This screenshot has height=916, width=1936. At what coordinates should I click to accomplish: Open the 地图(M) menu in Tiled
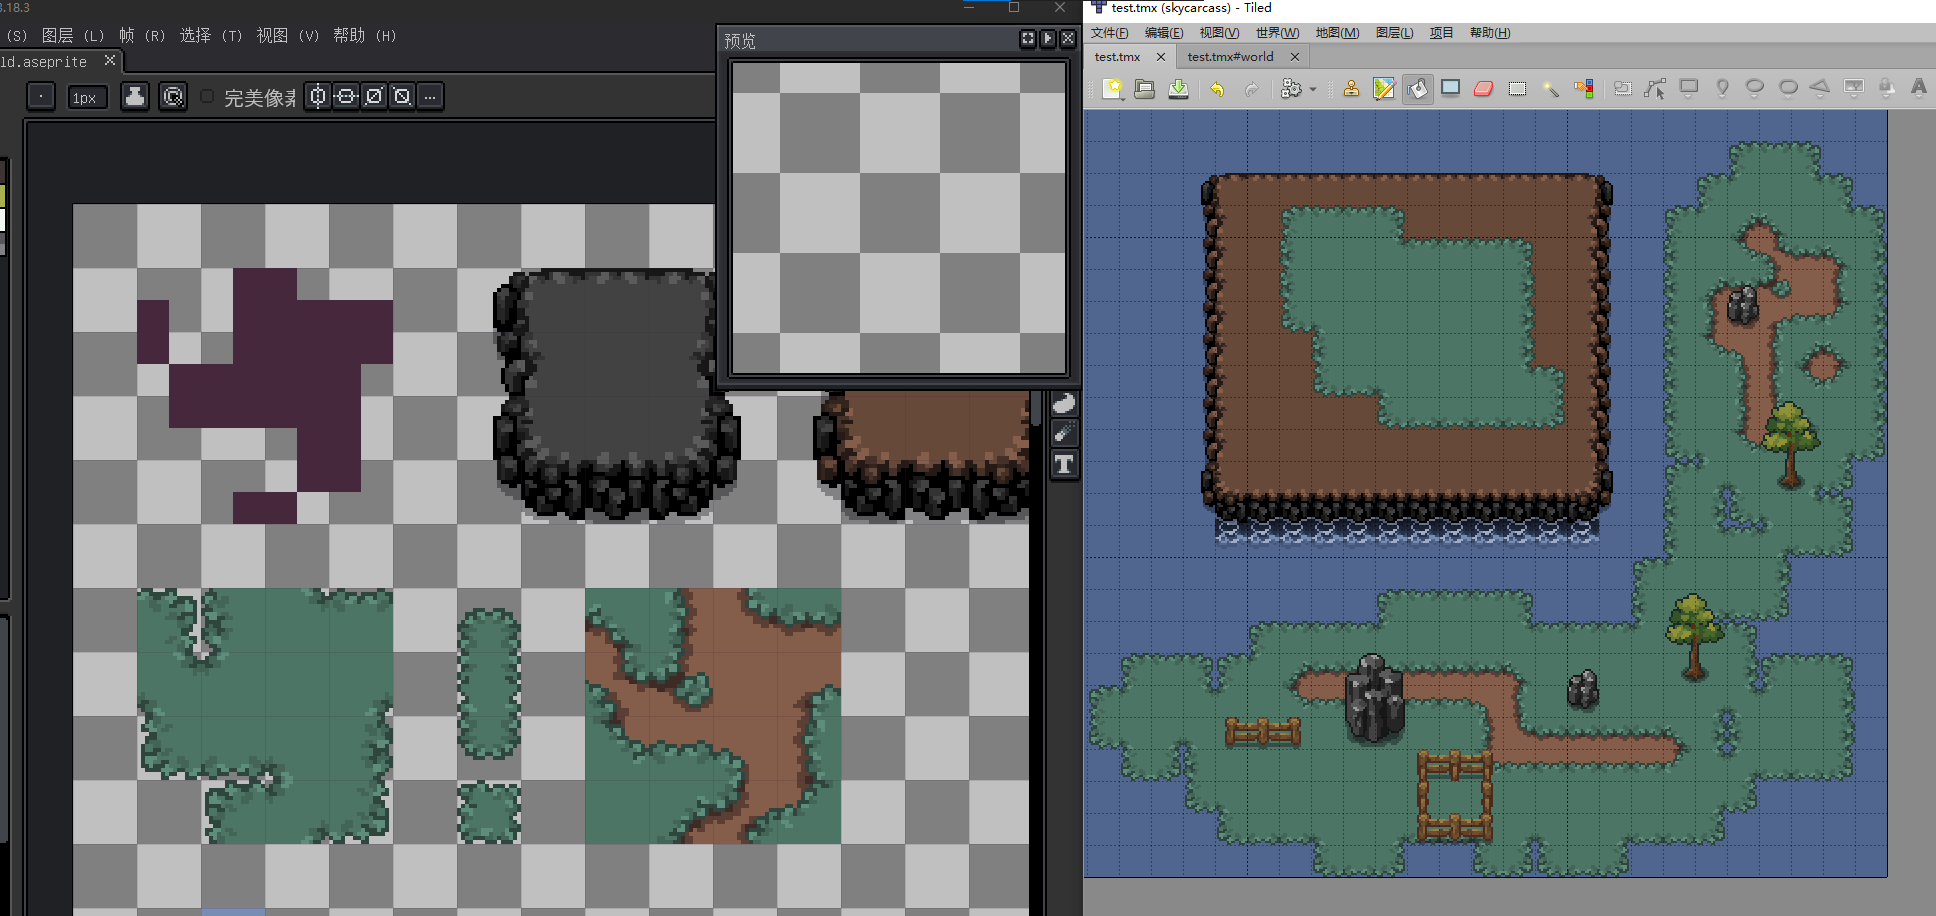[x=1337, y=33]
